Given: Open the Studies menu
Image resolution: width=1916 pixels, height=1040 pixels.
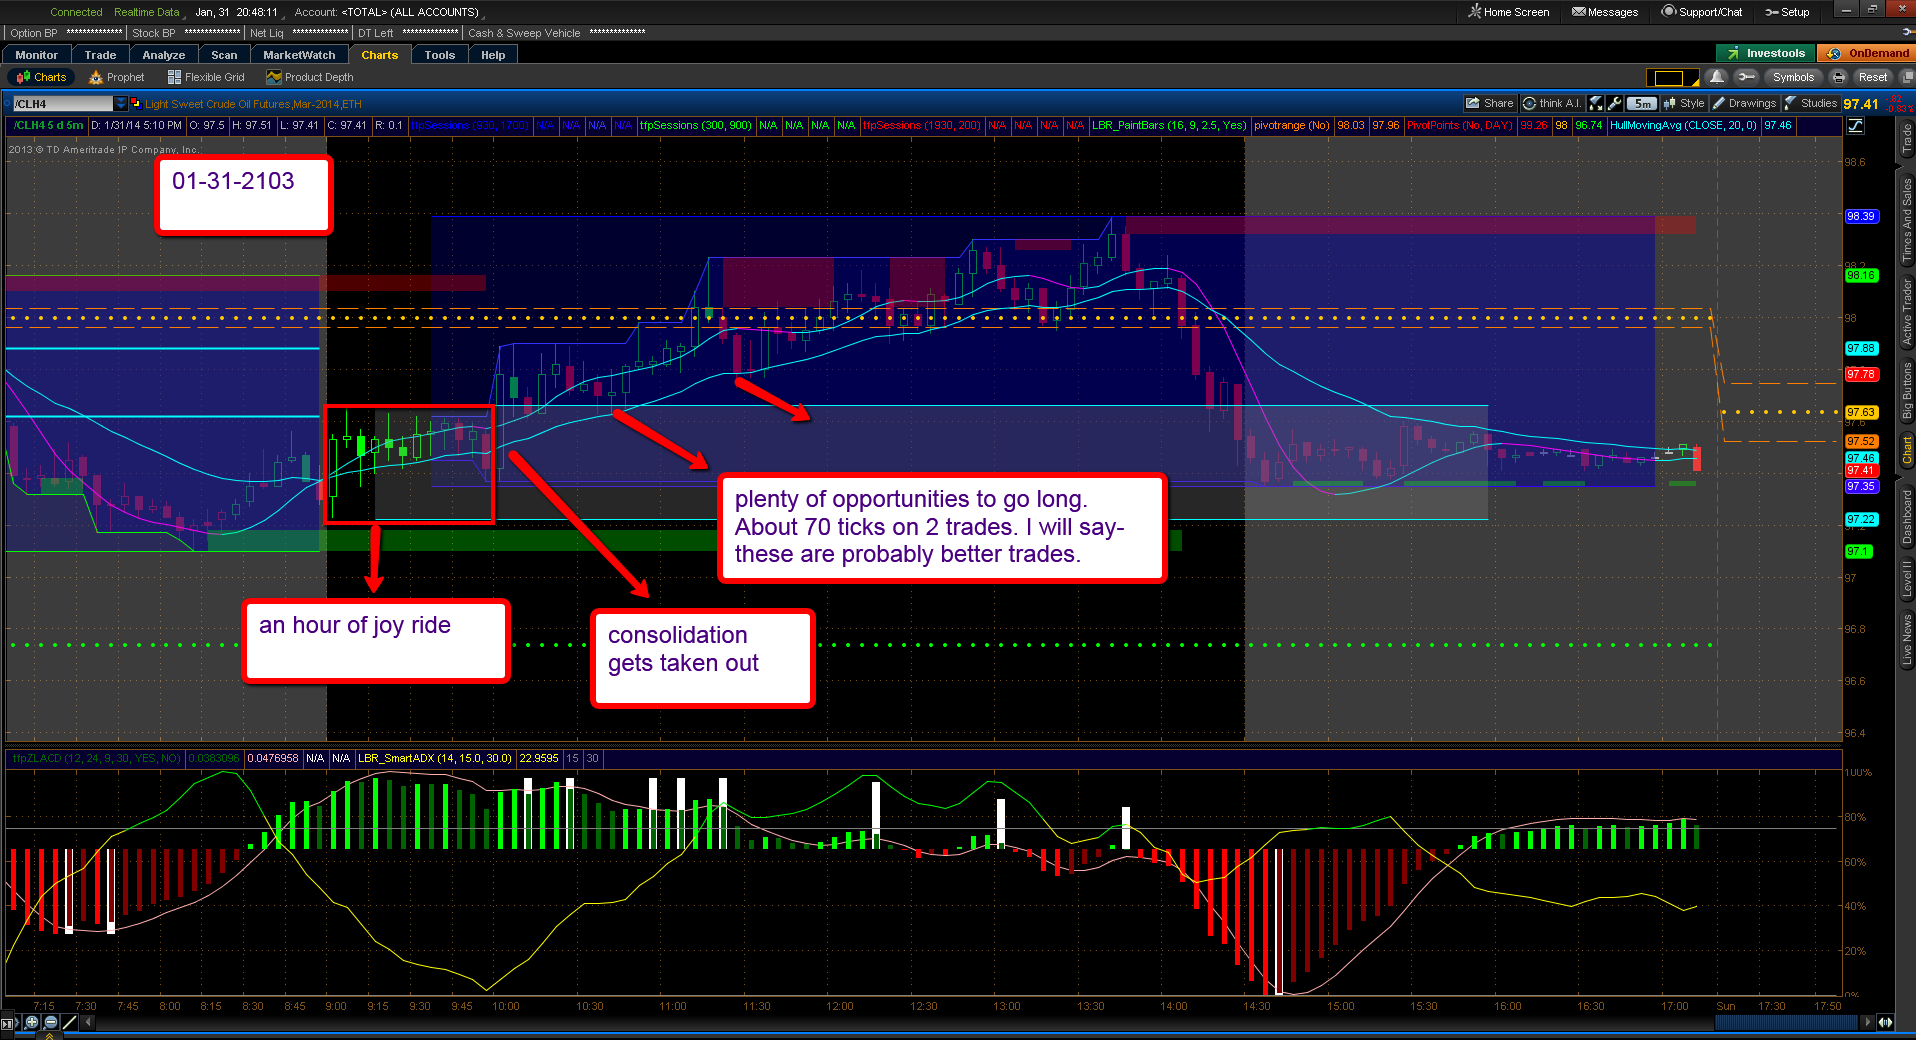Looking at the screenshot, I should click(1811, 103).
